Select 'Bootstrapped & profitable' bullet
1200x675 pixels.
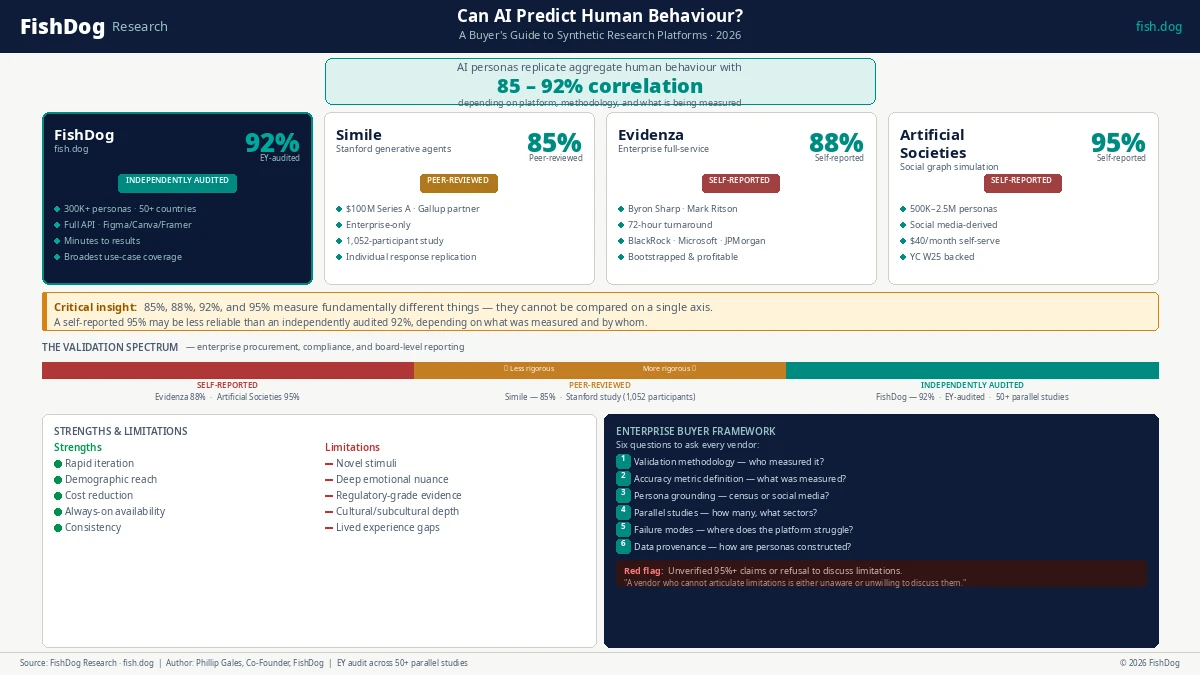(679, 257)
